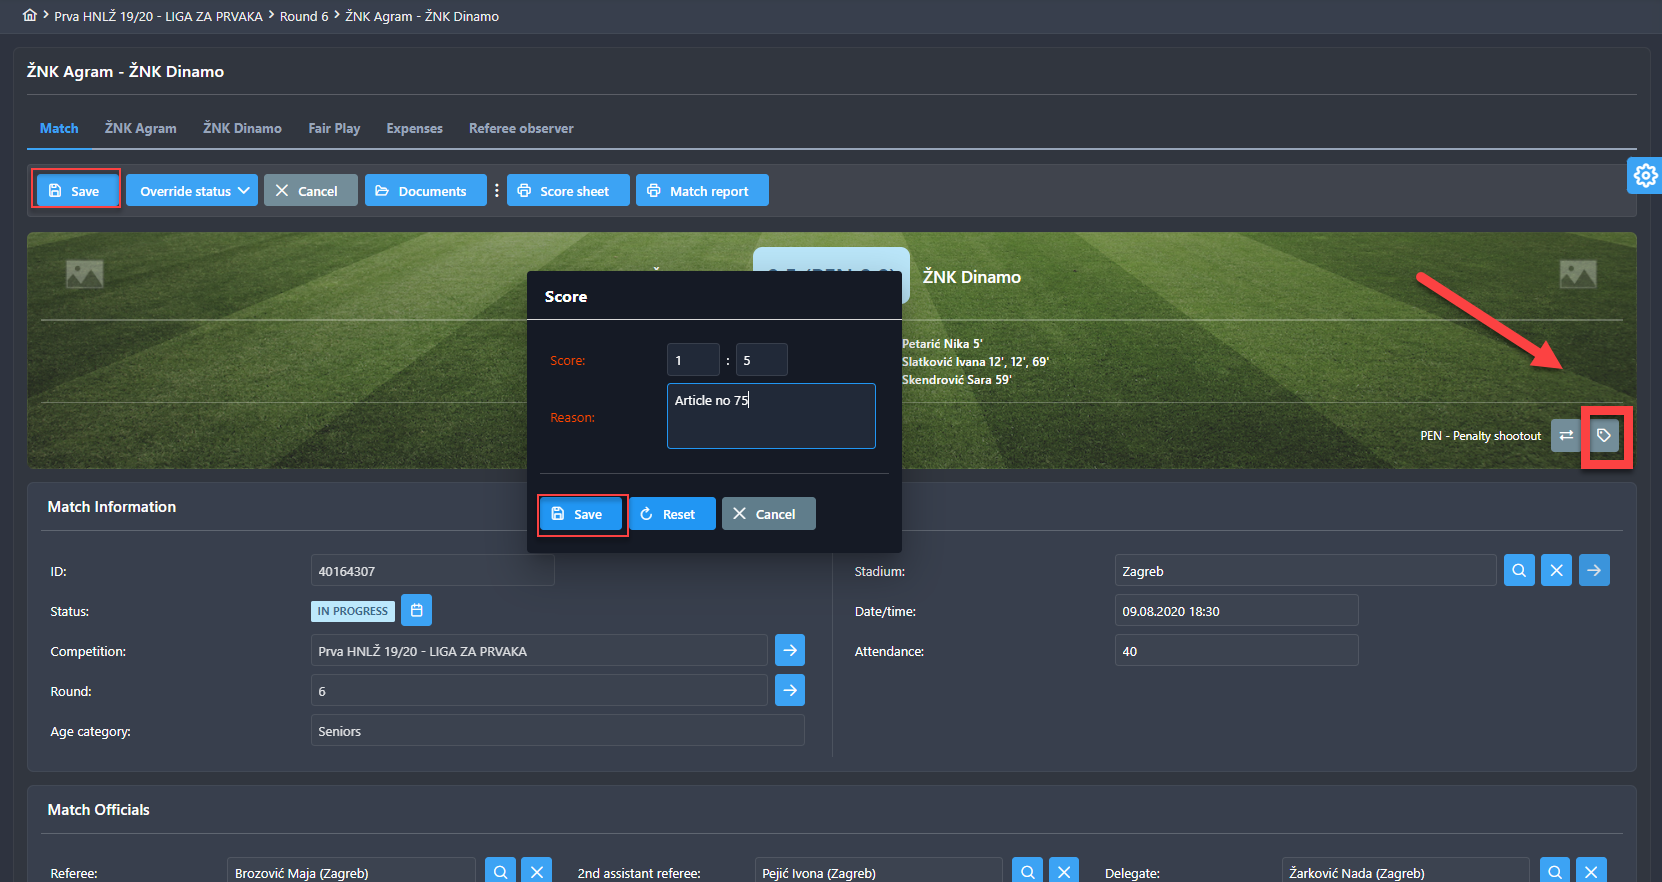This screenshot has width=1662, height=882.
Task: Expand the Override status dropdown
Action: pos(192,190)
